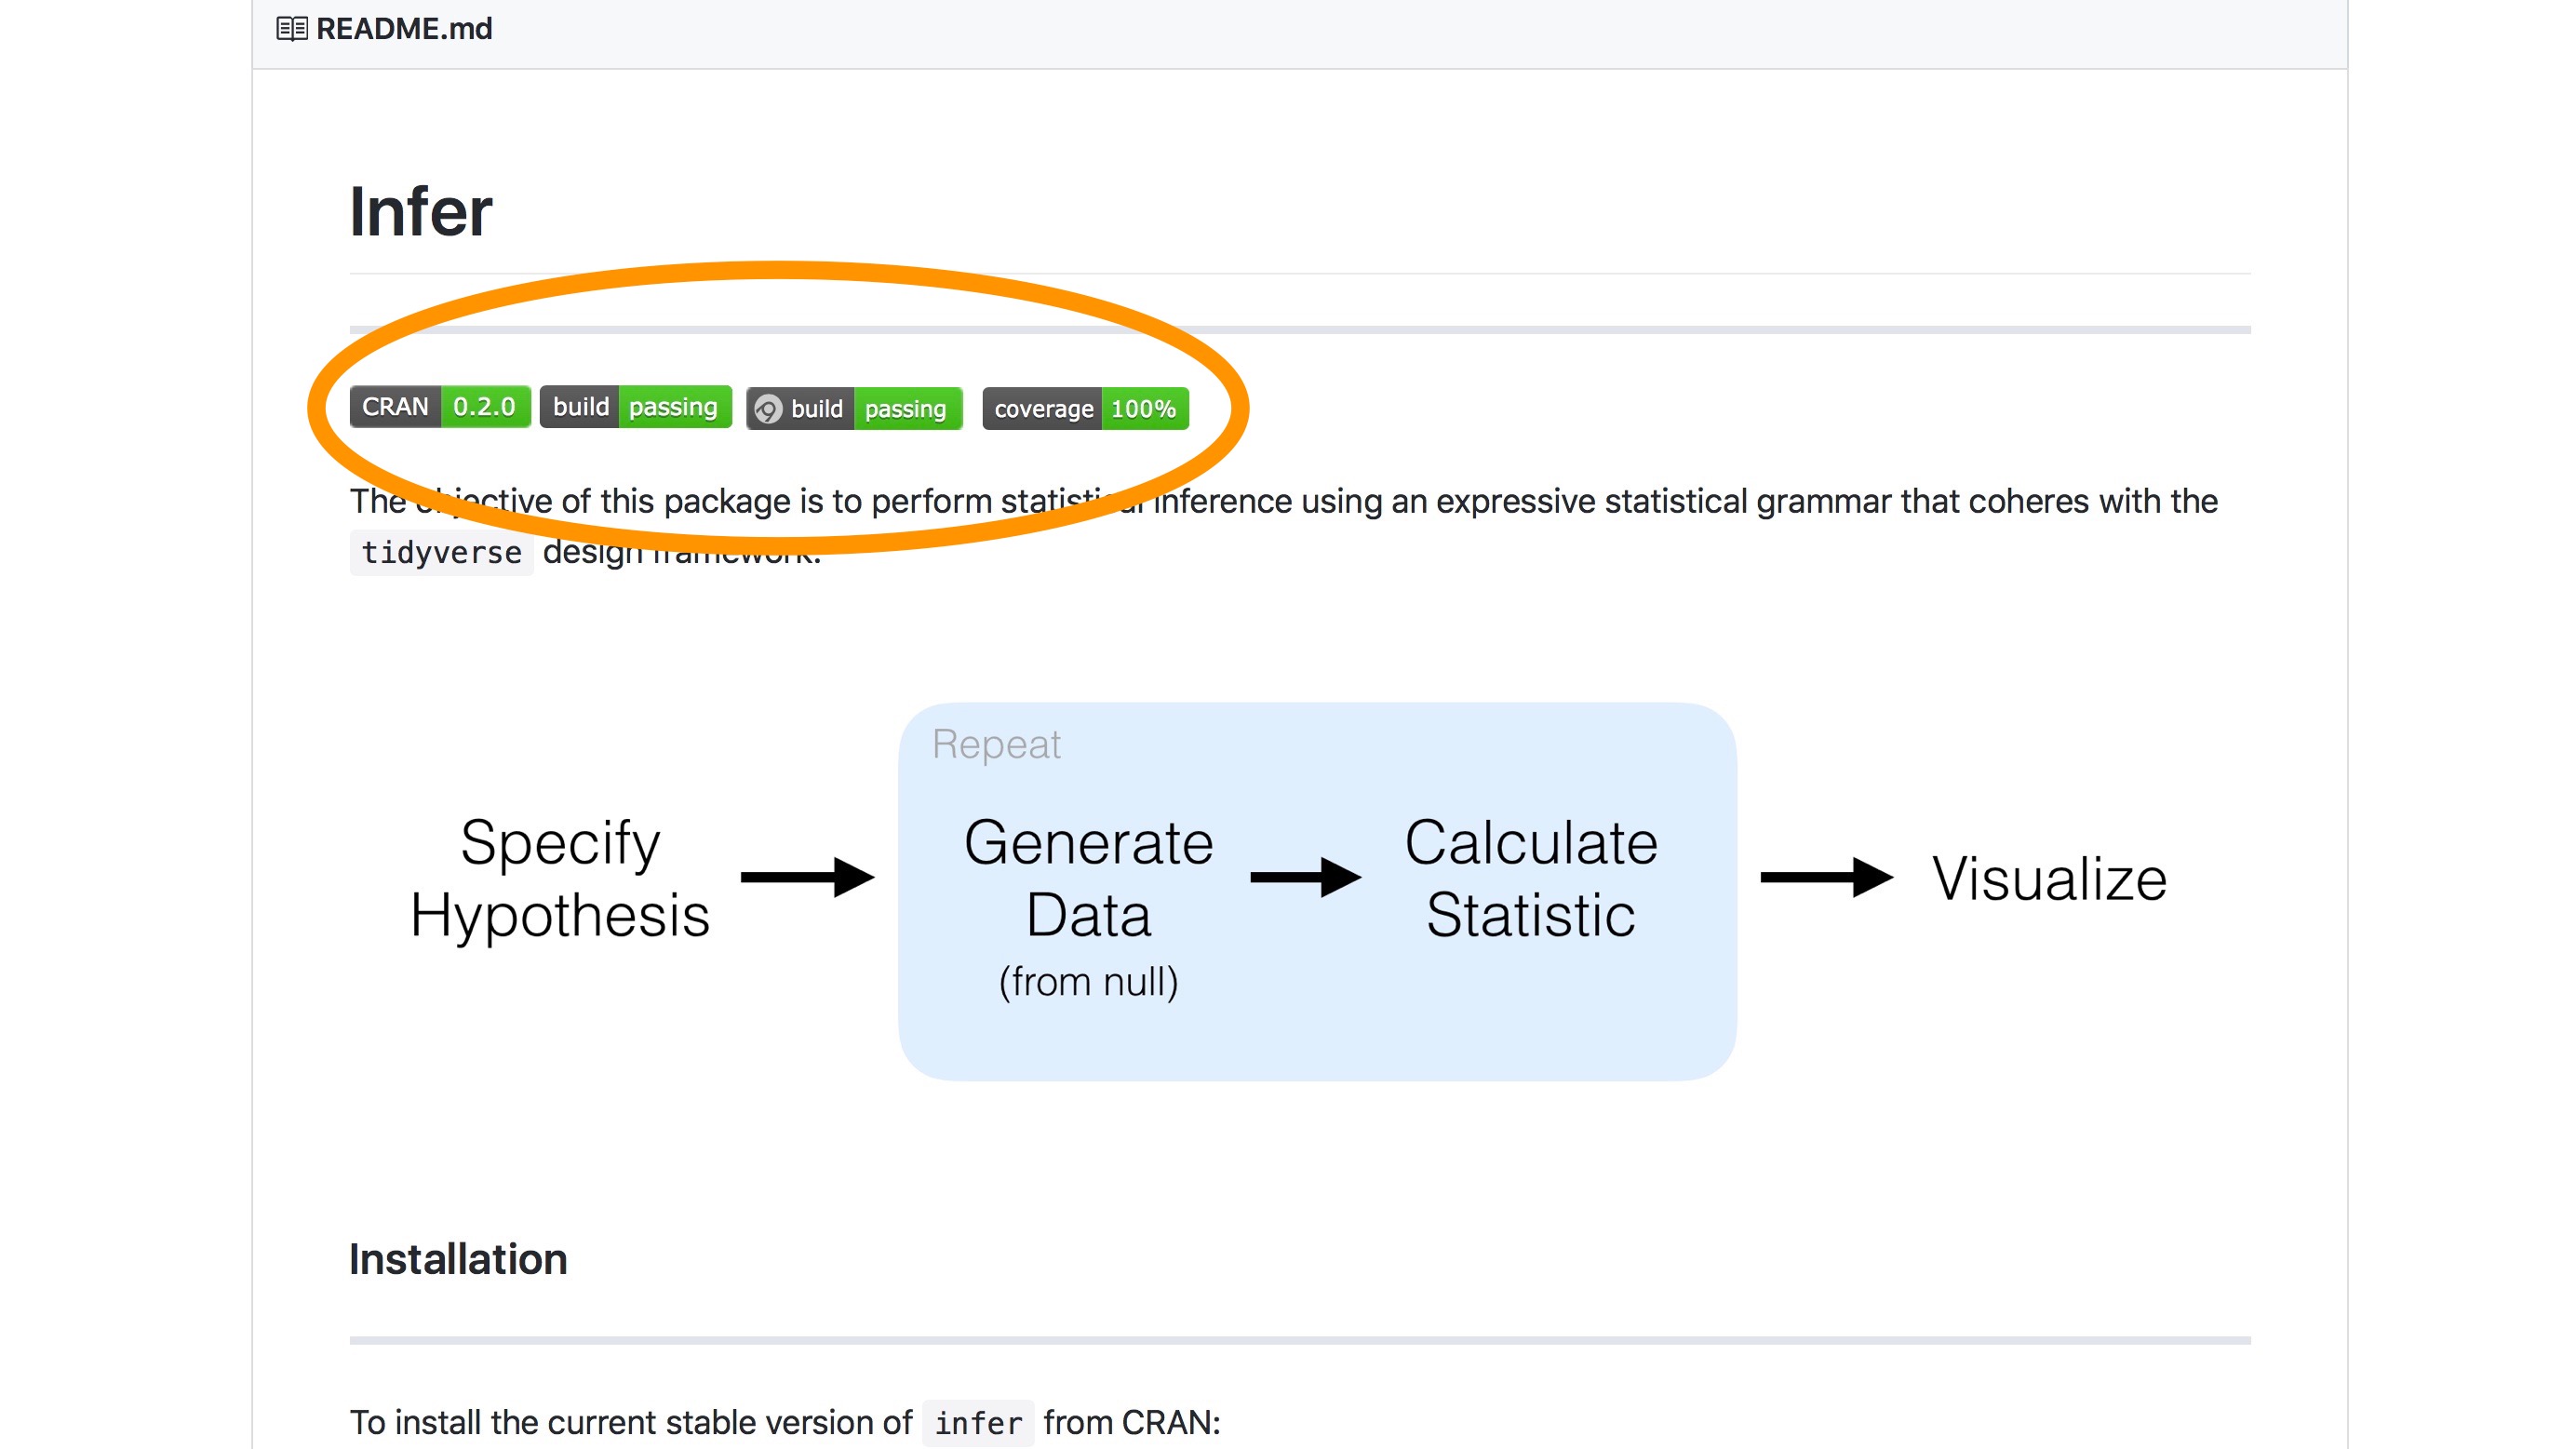Click arrow after Specify Hypothesis
Viewport: 2576px width, 1449px height.
coord(807,877)
